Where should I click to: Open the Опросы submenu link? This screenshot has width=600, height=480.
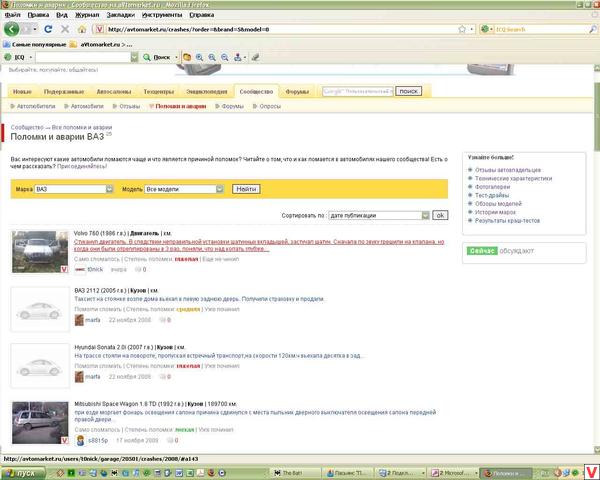[270, 106]
